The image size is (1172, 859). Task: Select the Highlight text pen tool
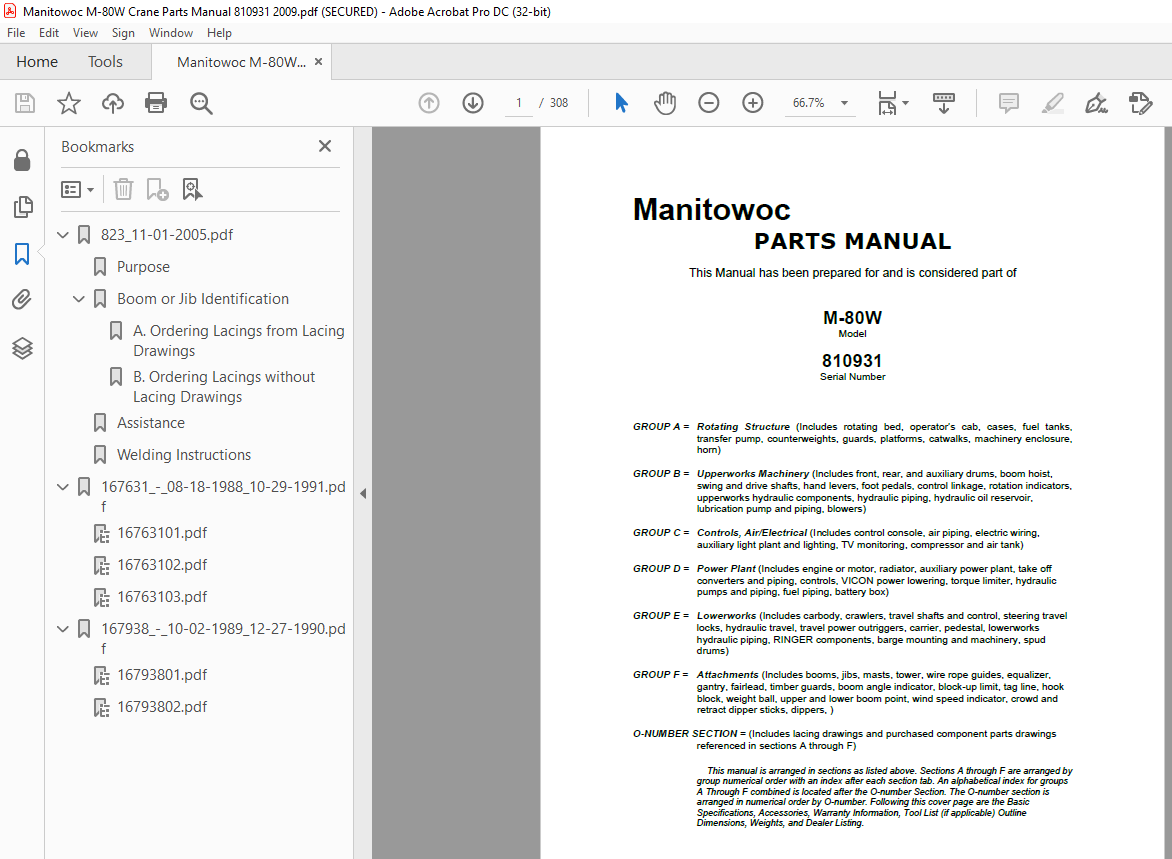tap(1053, 103)
